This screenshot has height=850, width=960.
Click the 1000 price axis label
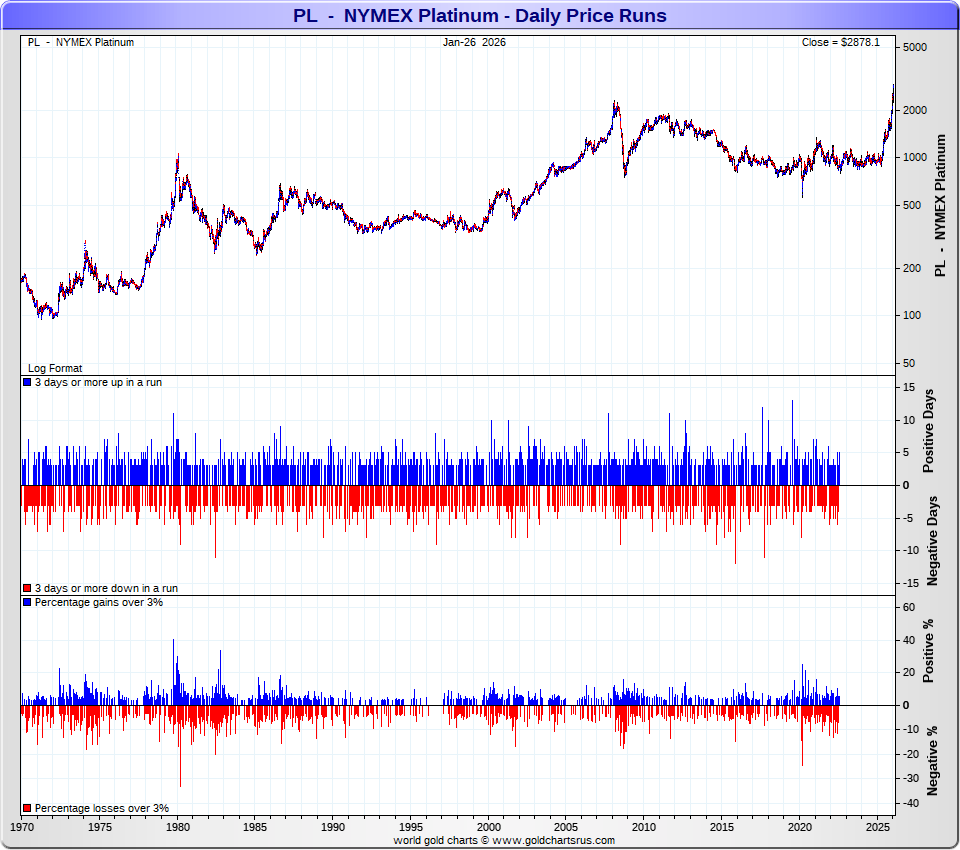pos(915,157)
